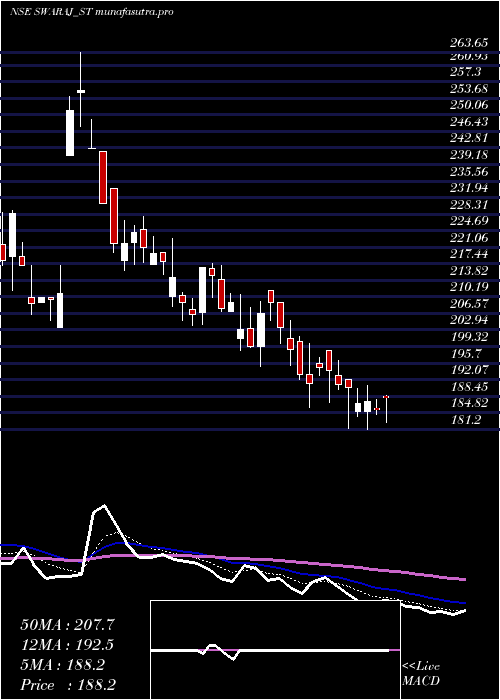Click the 228.31 price level label
The image size is (500, 700).
(467, 204)
